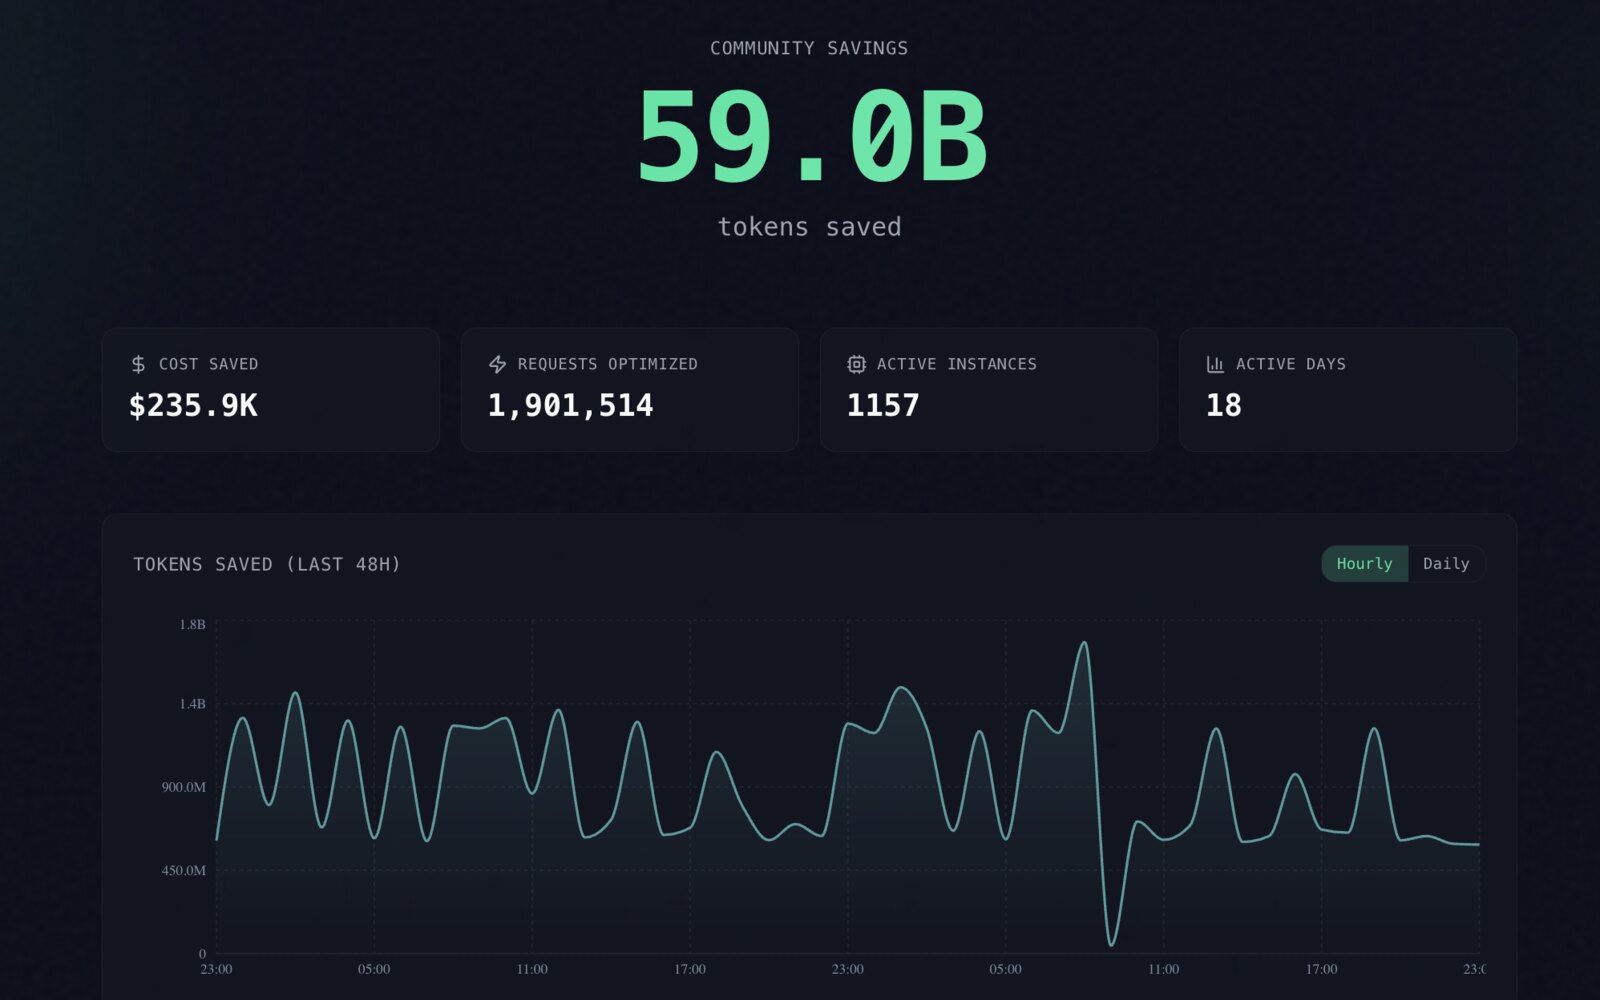
Task: Click the highest peak of the chart line
Action: 1084,643
